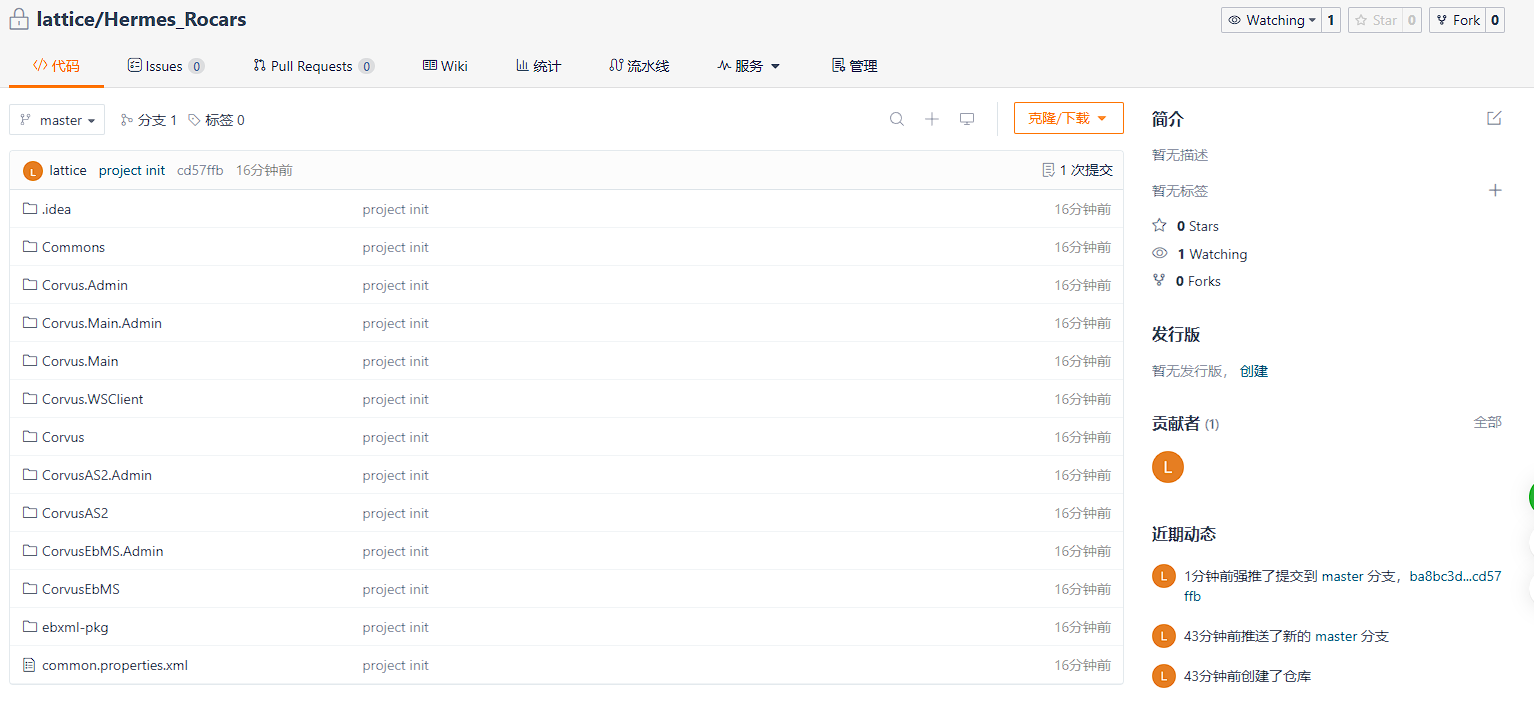Open the Corvus.Main.Admin folder
This screenshot has width=1534, height=704.
[x=102, y=323]
